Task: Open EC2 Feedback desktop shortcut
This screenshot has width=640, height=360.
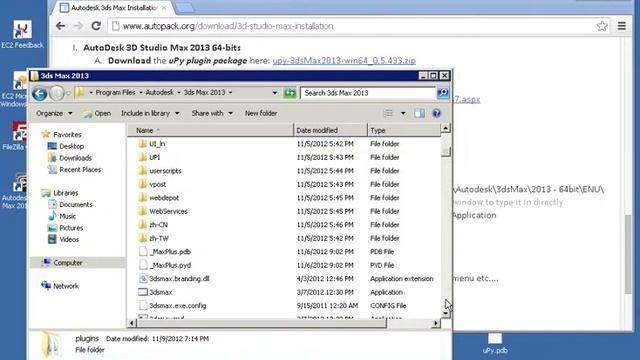Action: click(x=22, y=35)
